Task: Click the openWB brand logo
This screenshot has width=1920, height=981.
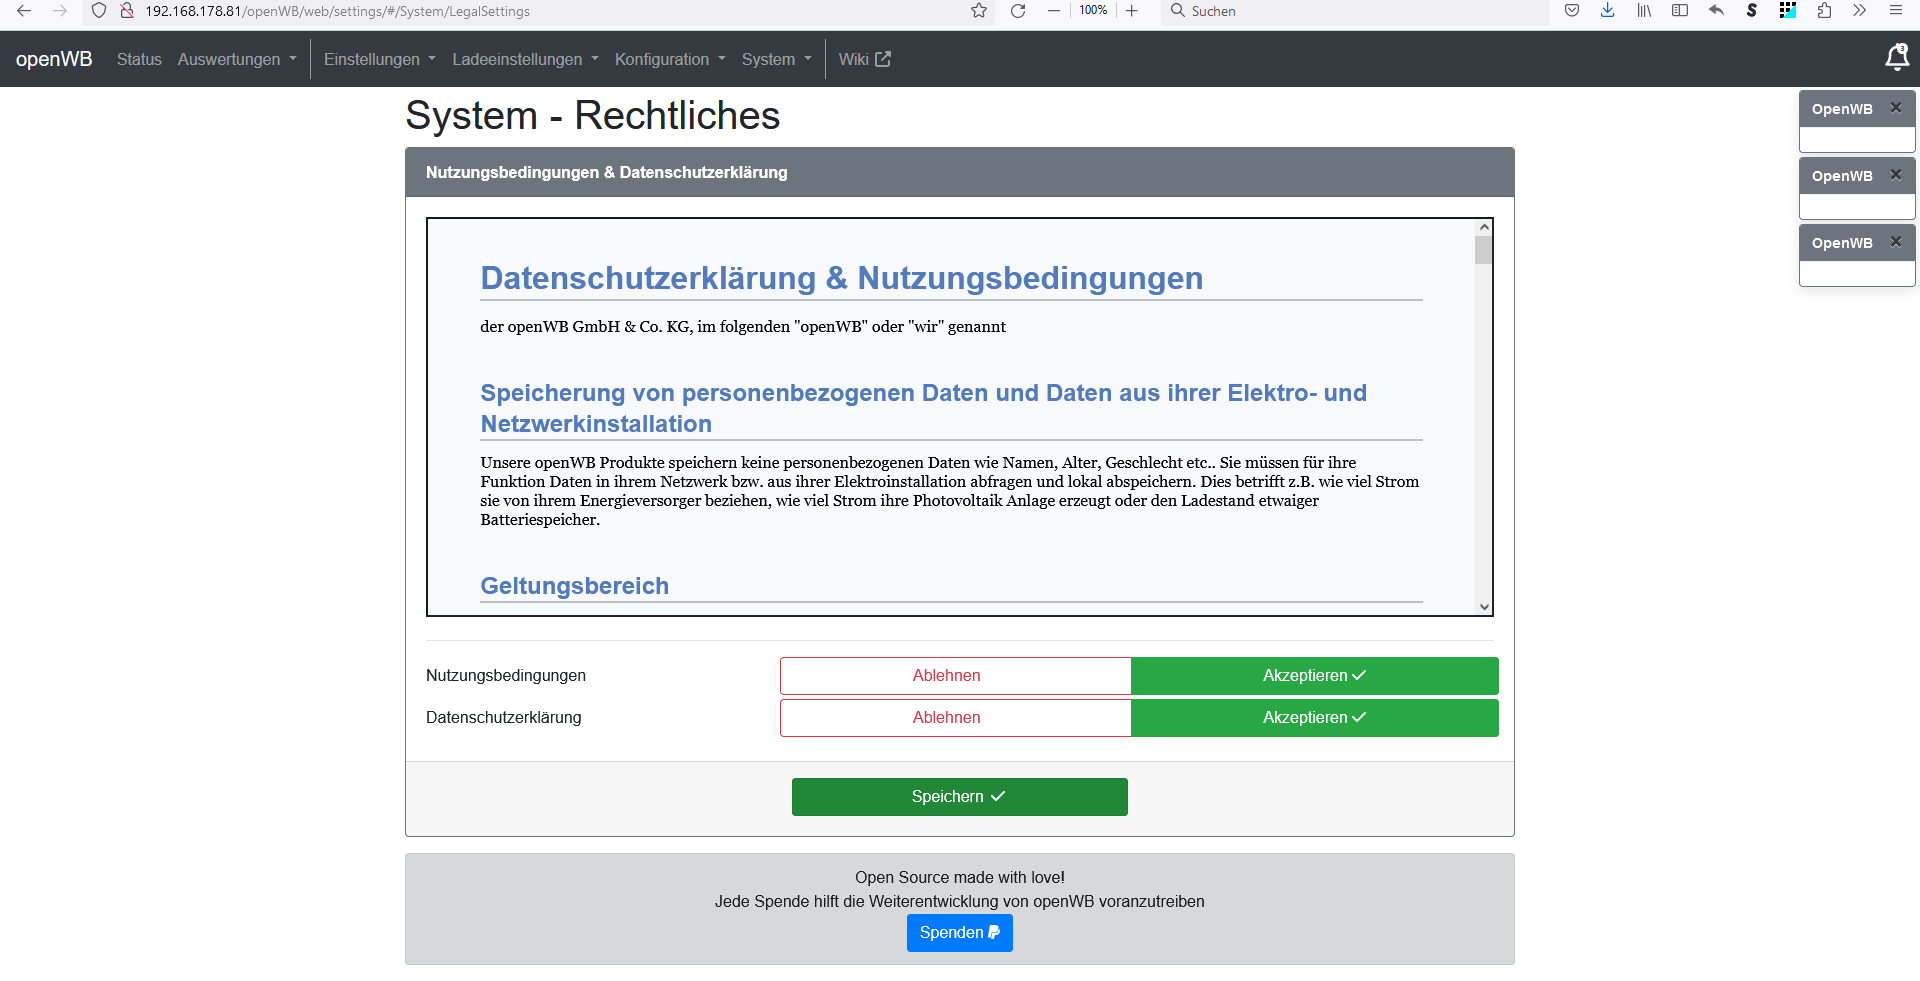Action: coord(54,59)
